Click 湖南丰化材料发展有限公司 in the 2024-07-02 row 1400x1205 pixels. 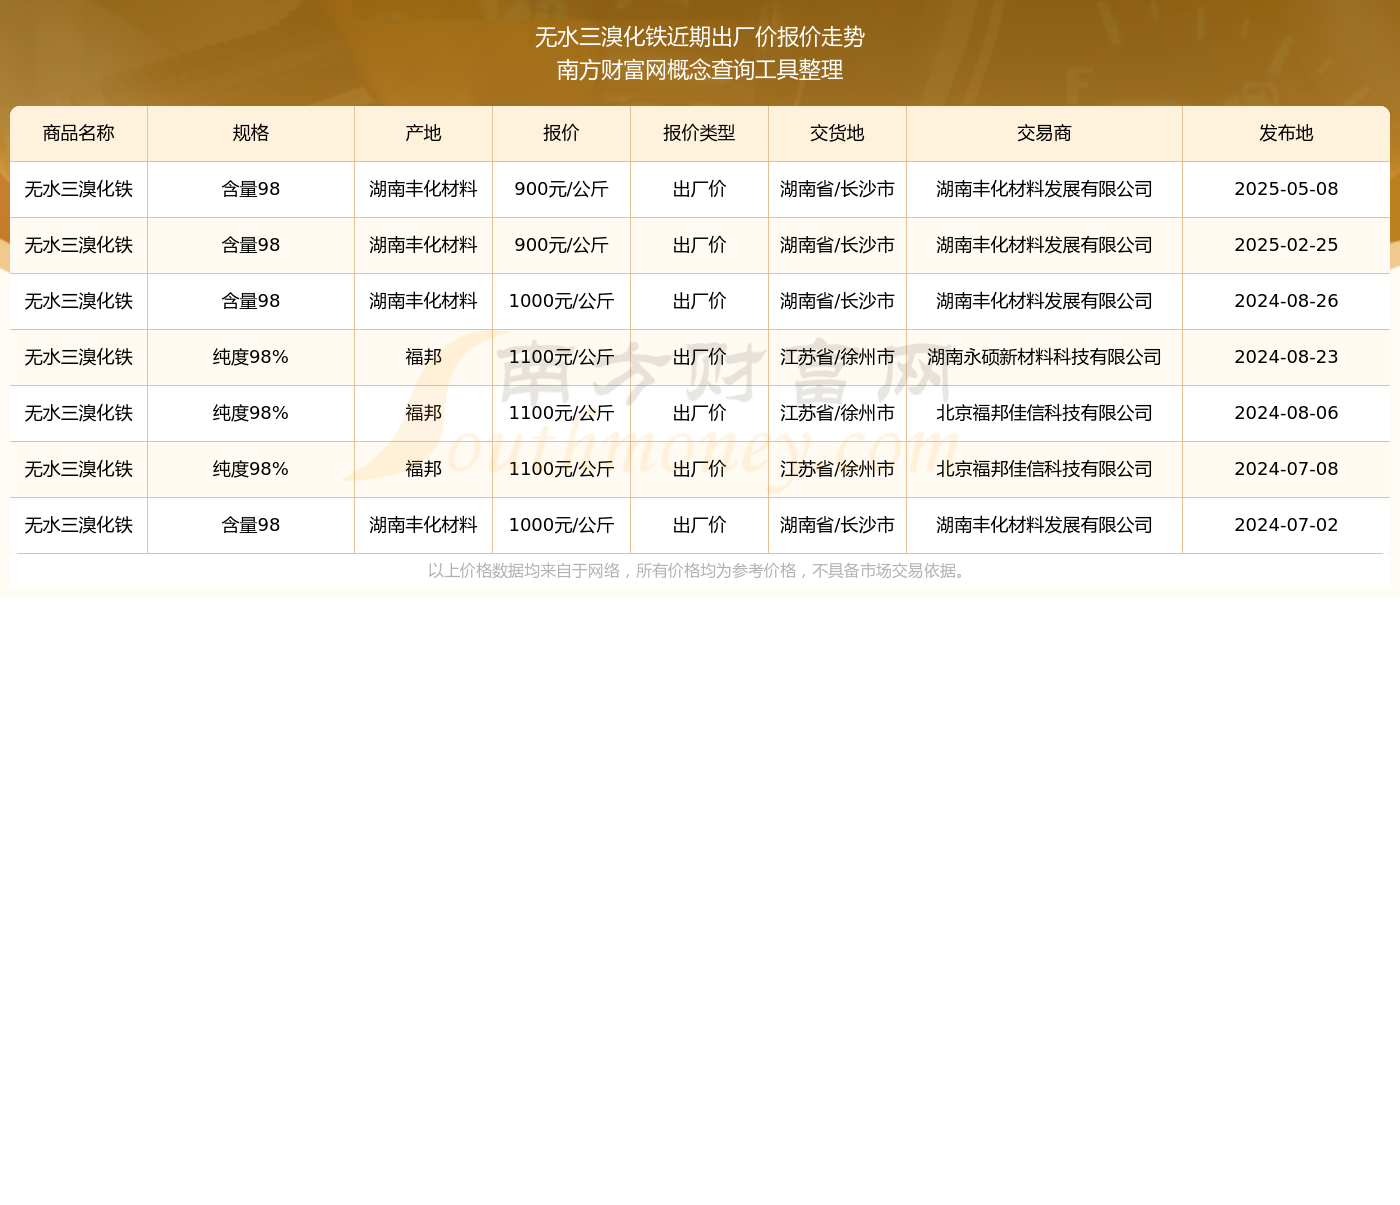pos(1044,525)
